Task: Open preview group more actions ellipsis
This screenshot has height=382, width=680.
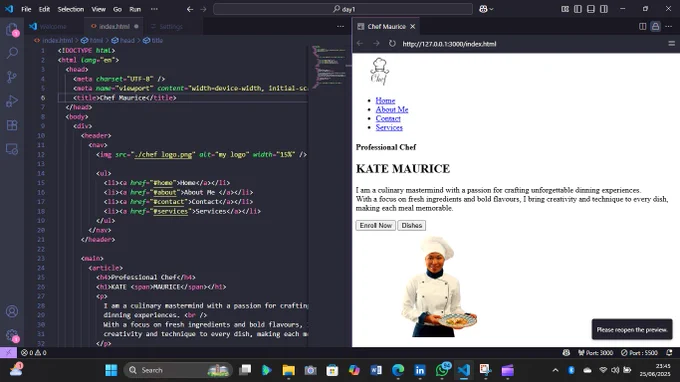Action: pos(668,26)
